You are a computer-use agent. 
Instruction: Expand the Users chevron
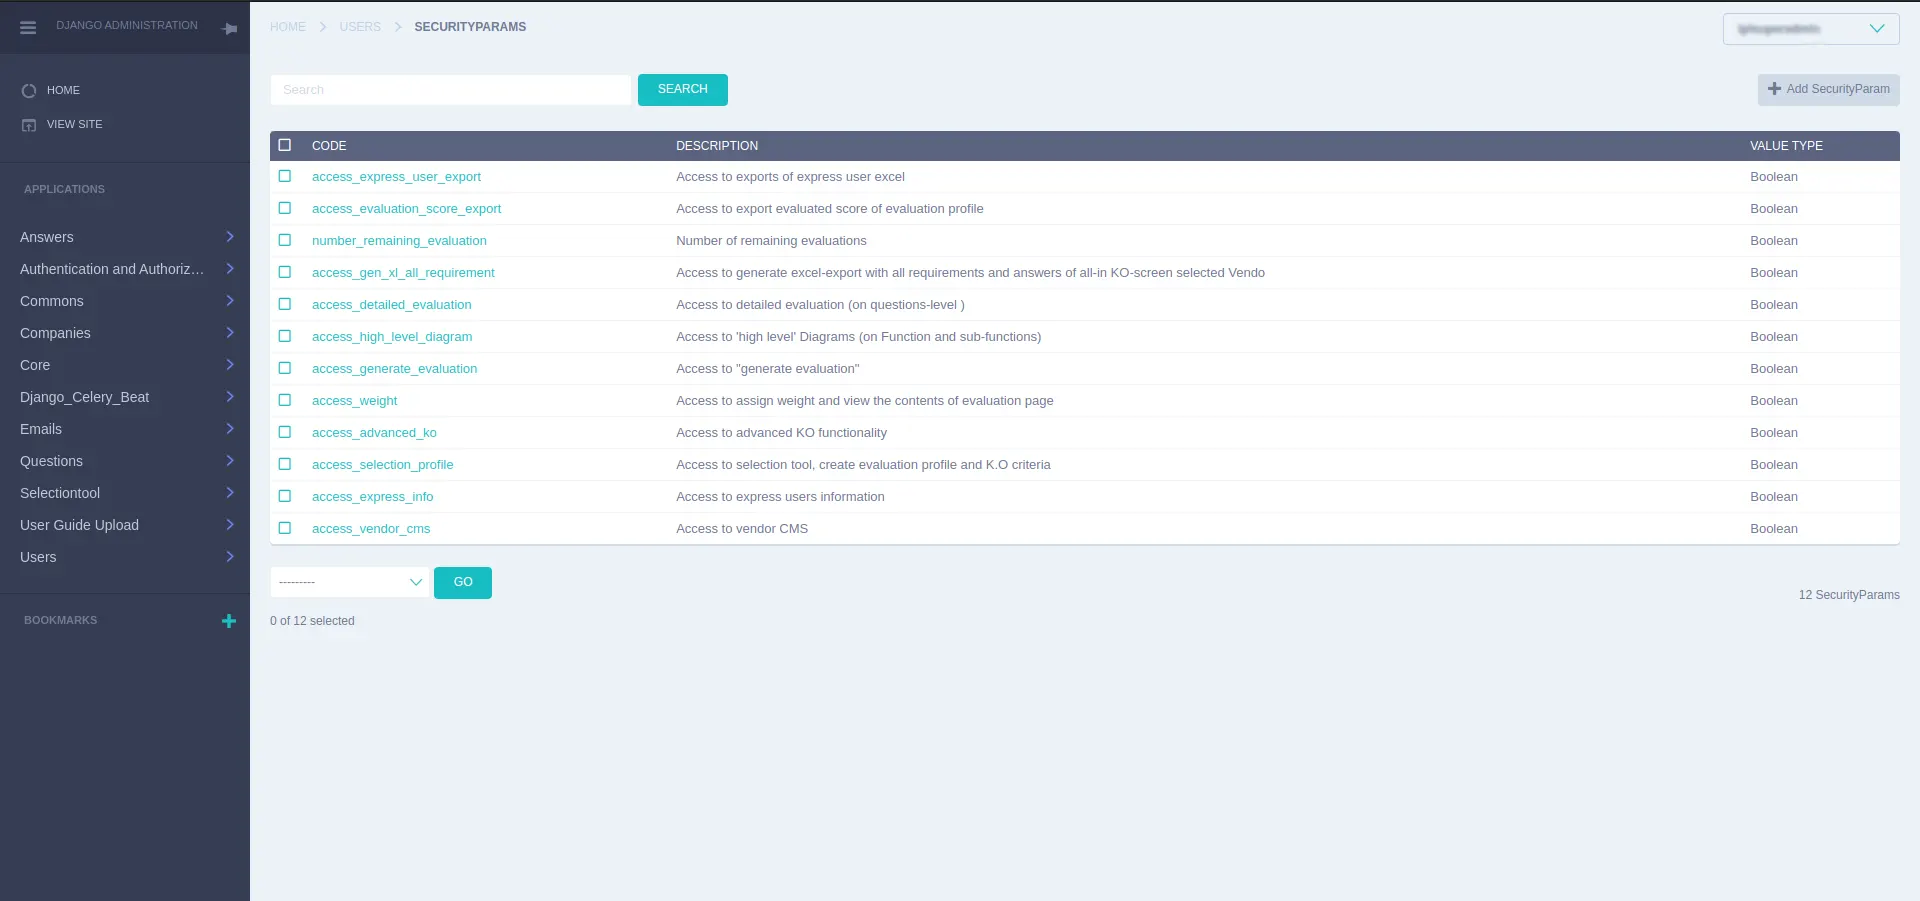tap(230, 557)
